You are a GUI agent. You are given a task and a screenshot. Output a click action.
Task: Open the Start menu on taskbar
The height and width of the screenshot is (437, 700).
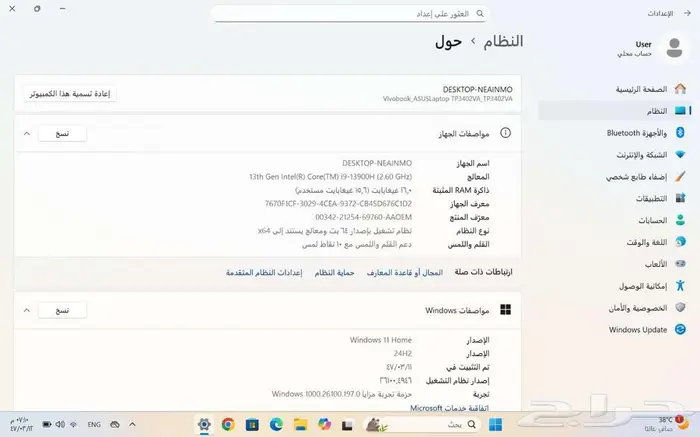pos(495,425)
